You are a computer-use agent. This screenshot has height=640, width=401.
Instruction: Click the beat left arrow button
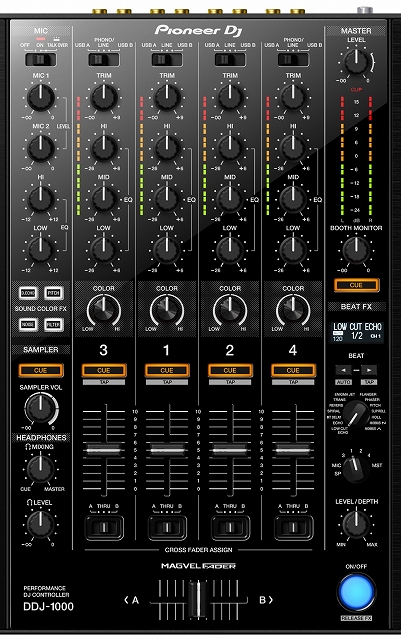[x=343, y=370]
